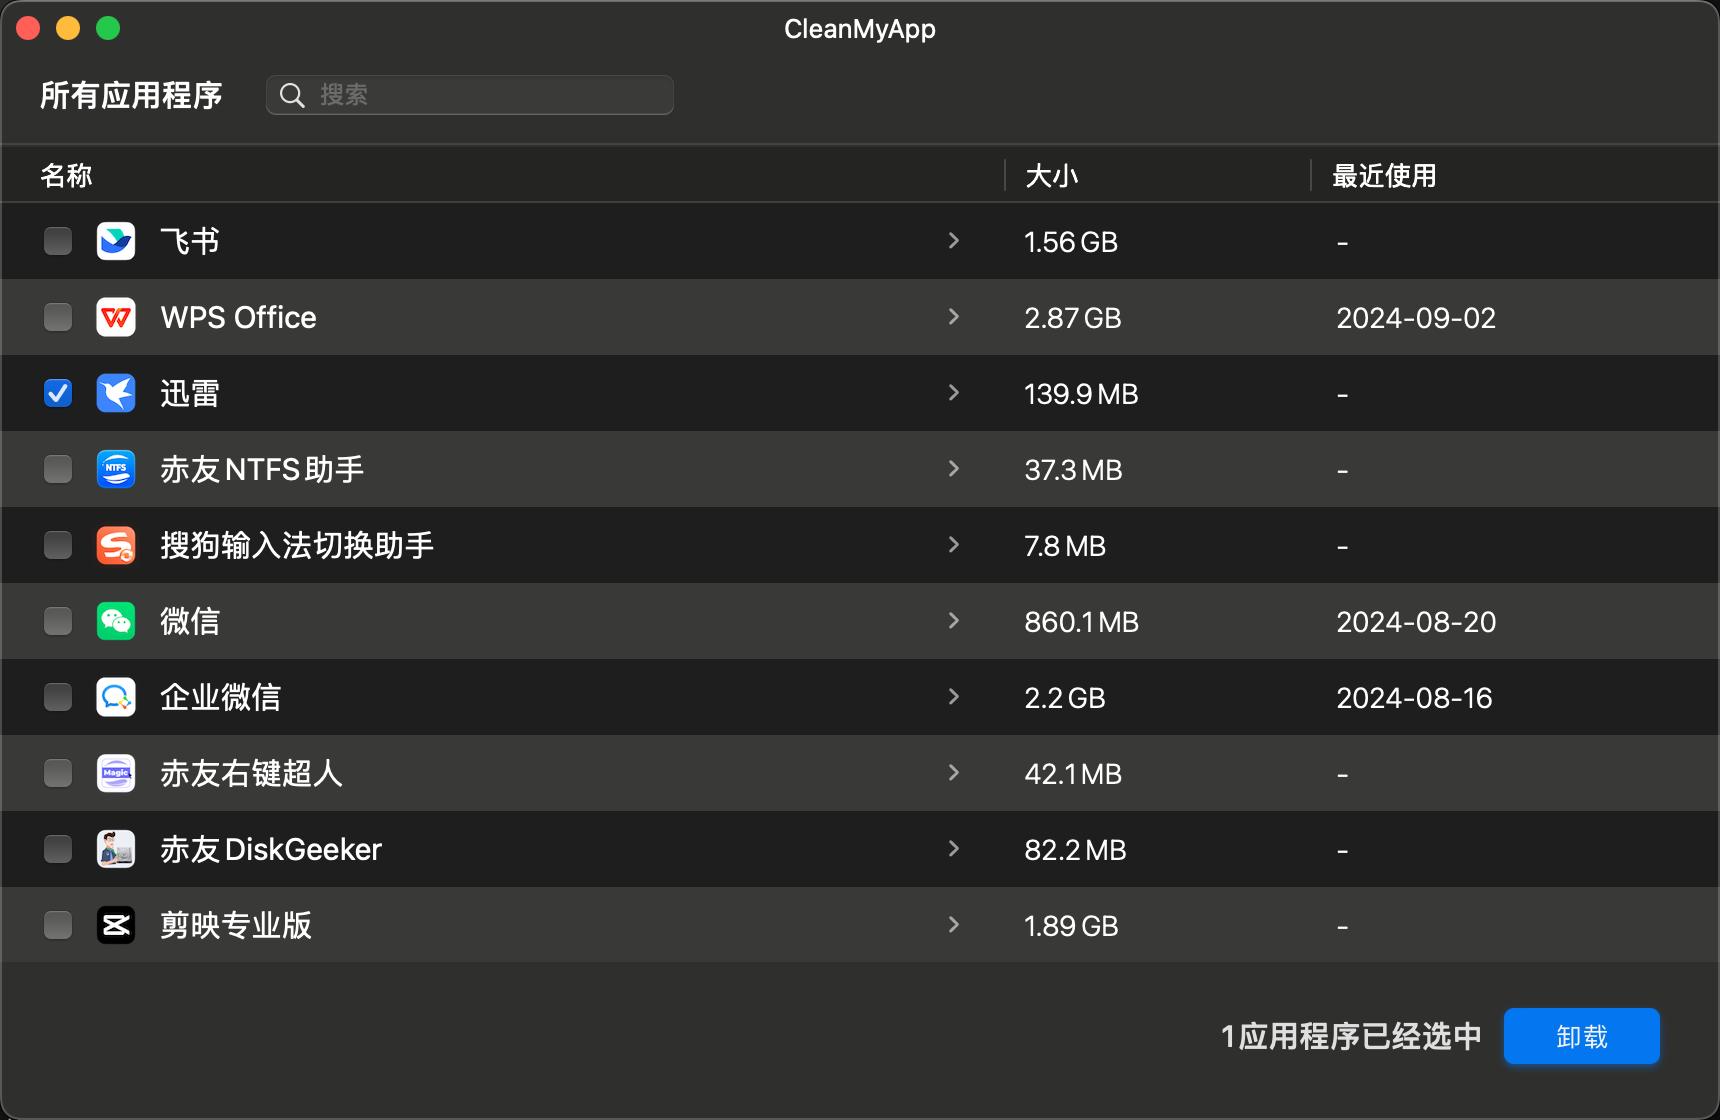Expand the 赤友DiskGeeker row chevron

[x=954, y=849]
